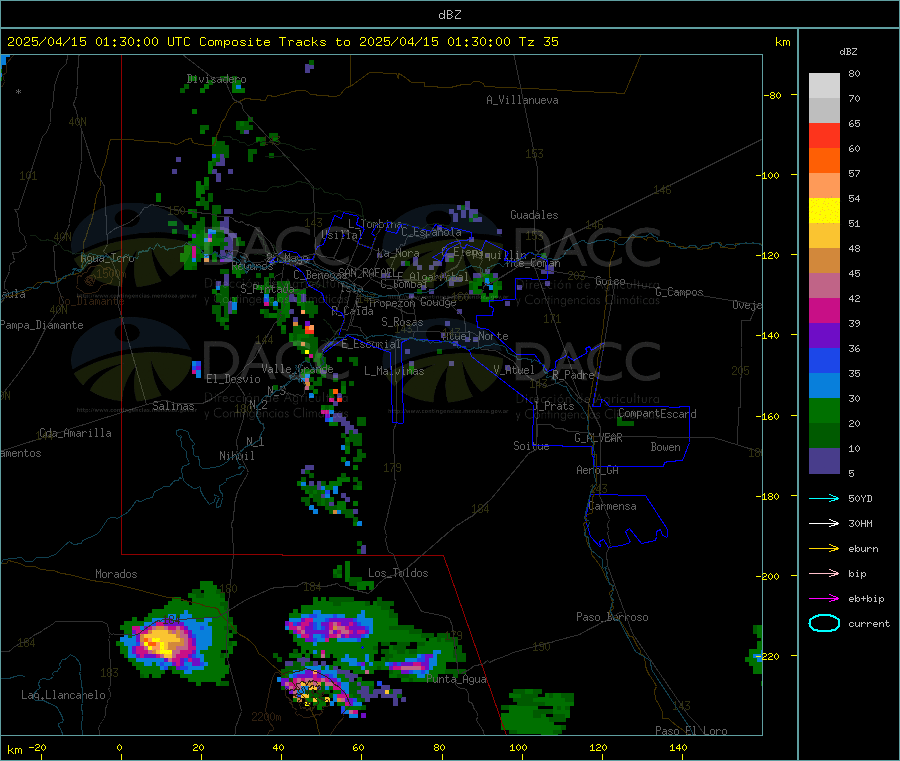900x761 pixels.
Task: Select the Aero_GA label
Action: pos(597,470)
